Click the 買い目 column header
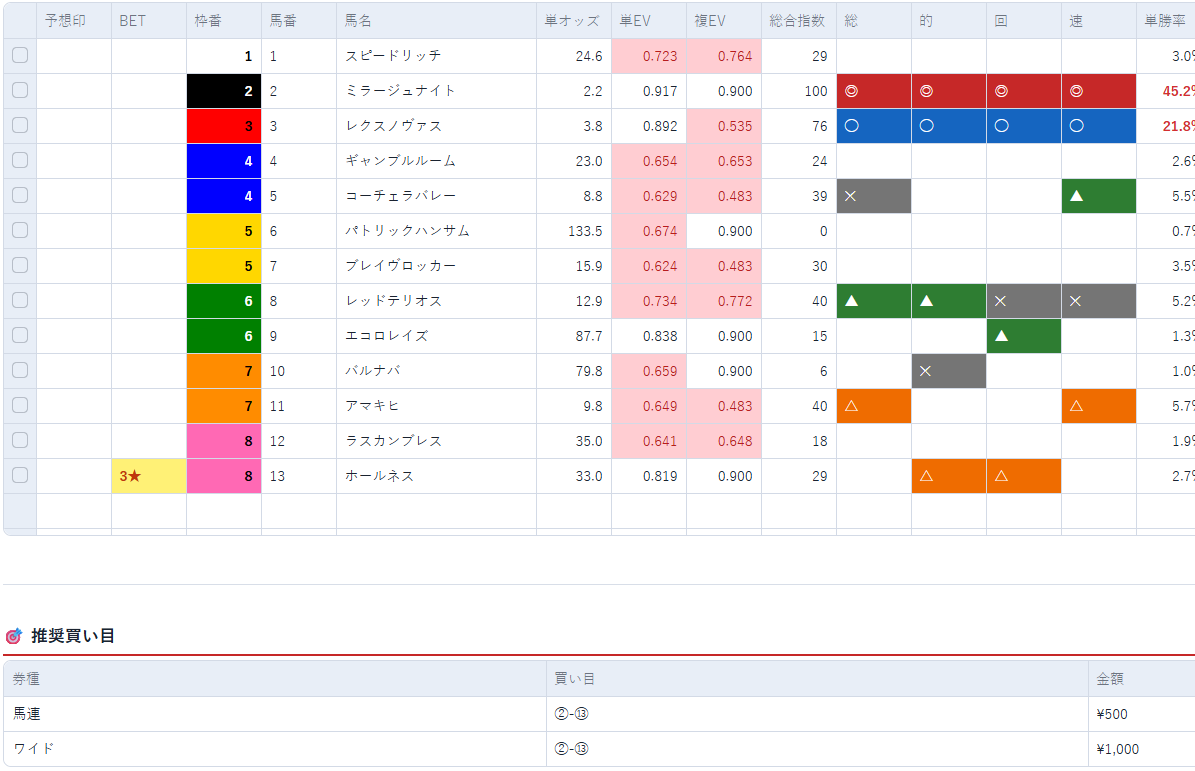Viewport: 1195px width, 771px height. tap(817, 678)
